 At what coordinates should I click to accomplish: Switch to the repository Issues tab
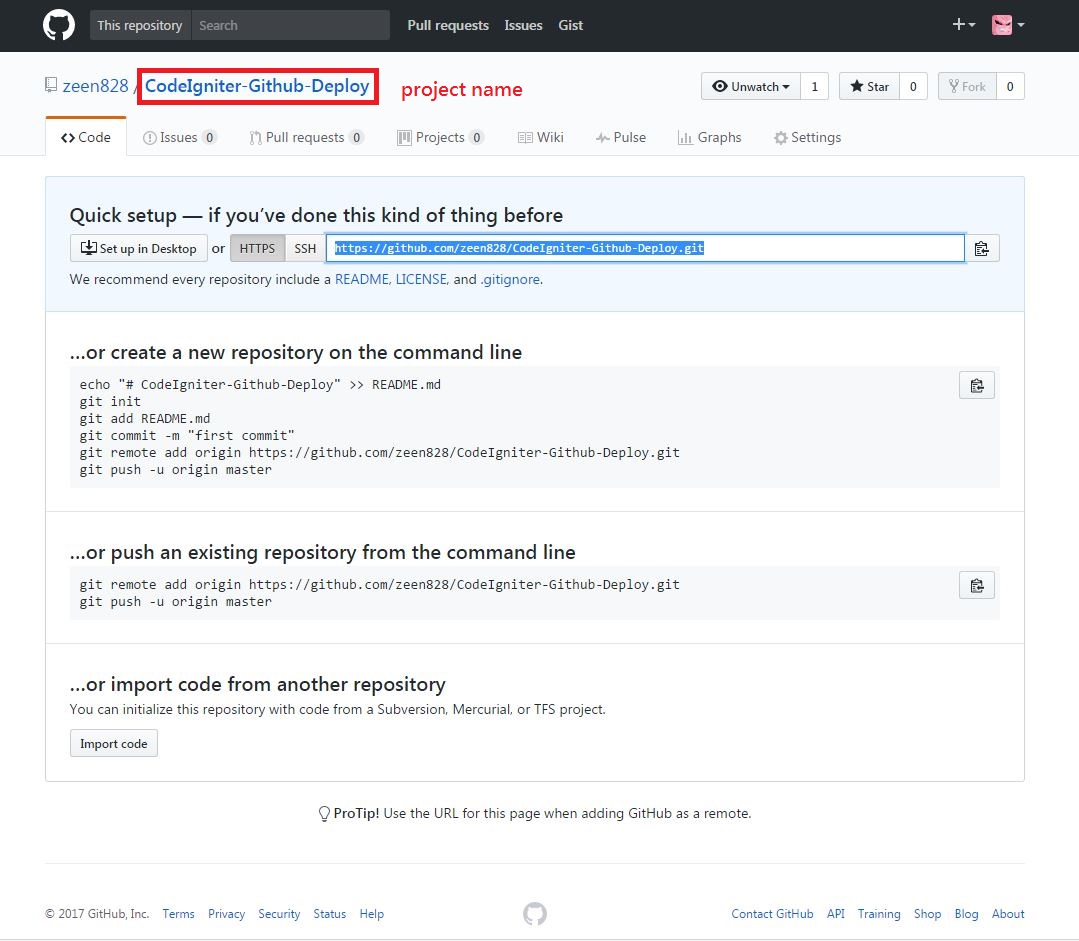[179, 137]
